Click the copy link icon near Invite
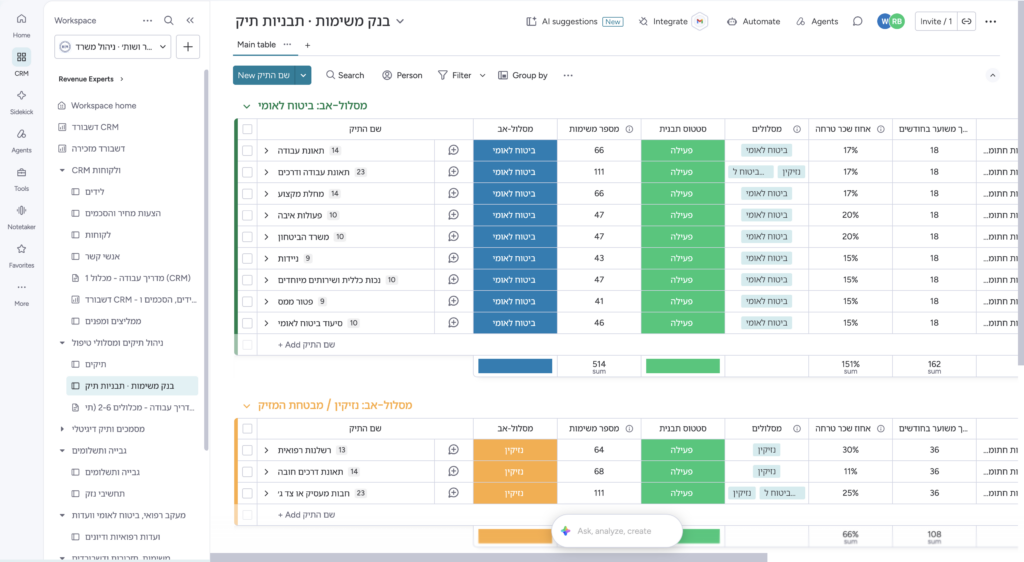1024x562 pixels. point(967,21)
